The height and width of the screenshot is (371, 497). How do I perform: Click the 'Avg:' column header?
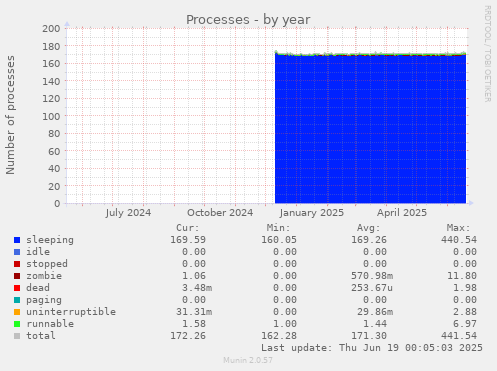368,228
